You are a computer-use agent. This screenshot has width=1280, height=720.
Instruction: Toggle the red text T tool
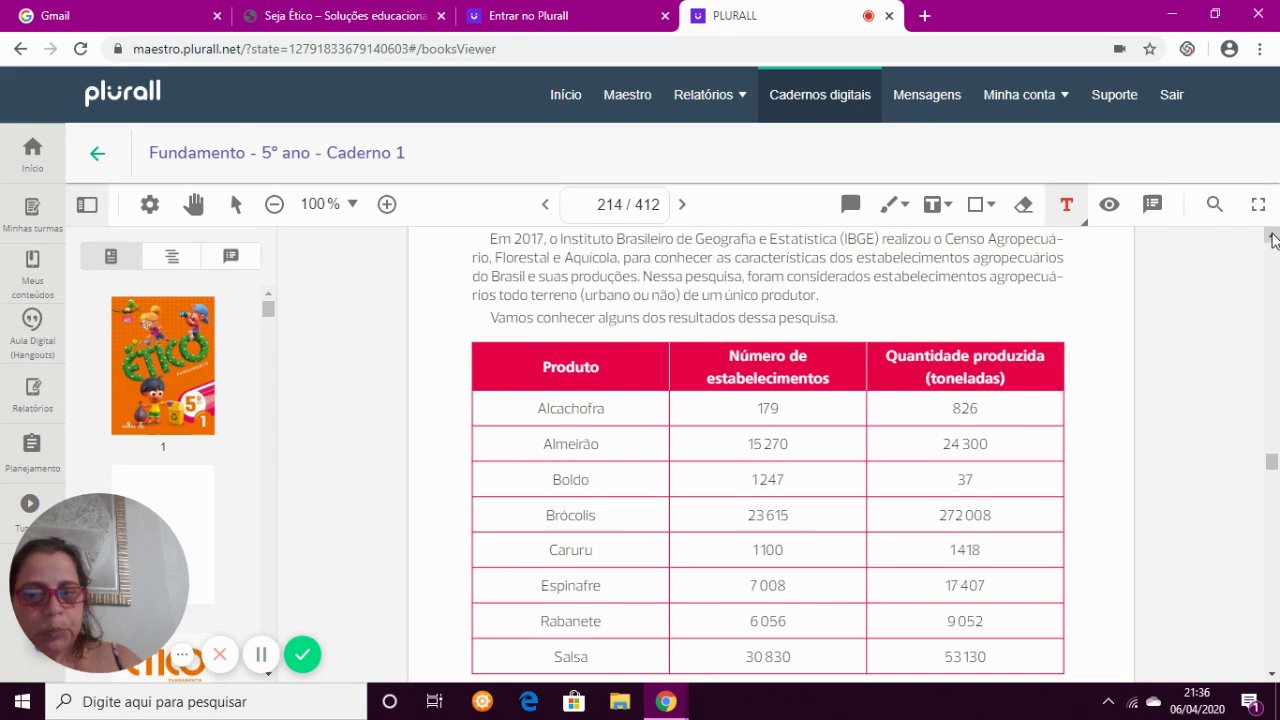[x=1066, y=204]
